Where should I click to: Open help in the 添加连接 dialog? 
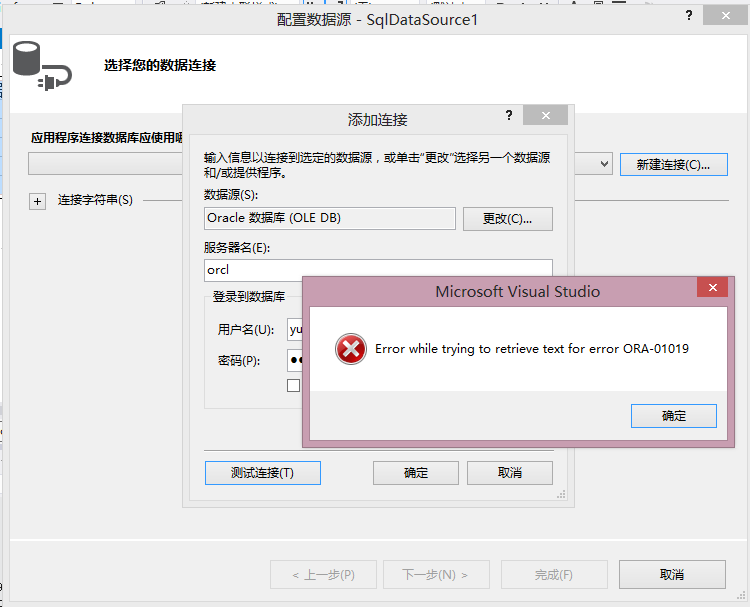tap(508, 115)
